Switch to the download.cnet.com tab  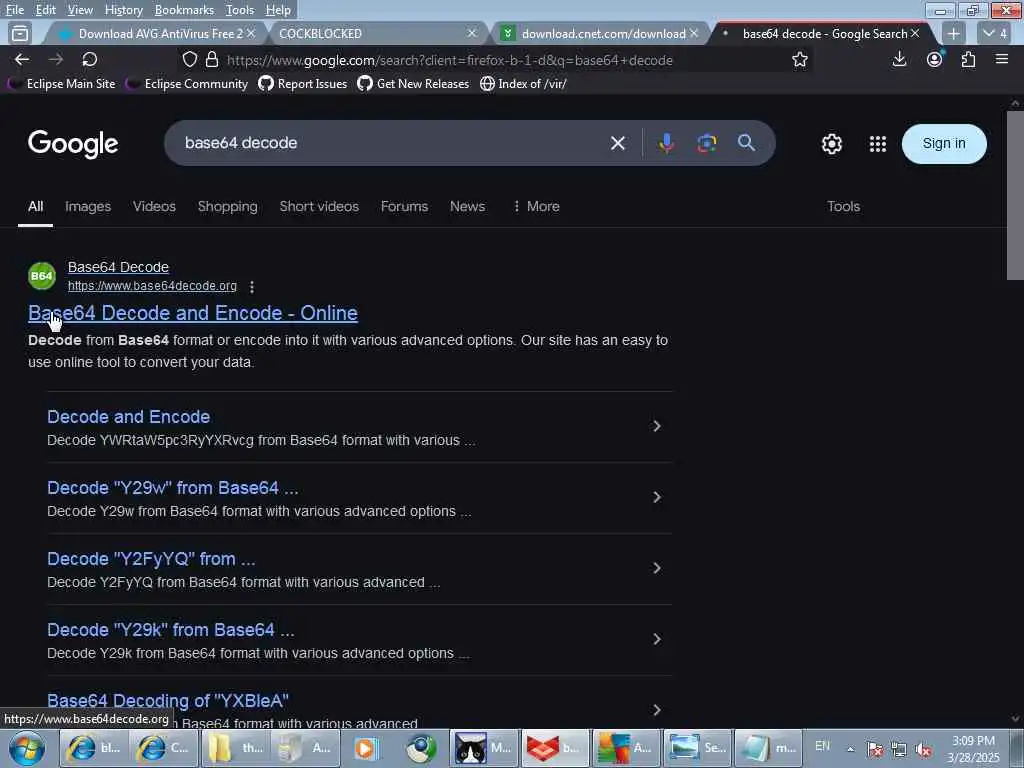pyautogui.click(x=601, y=33)
